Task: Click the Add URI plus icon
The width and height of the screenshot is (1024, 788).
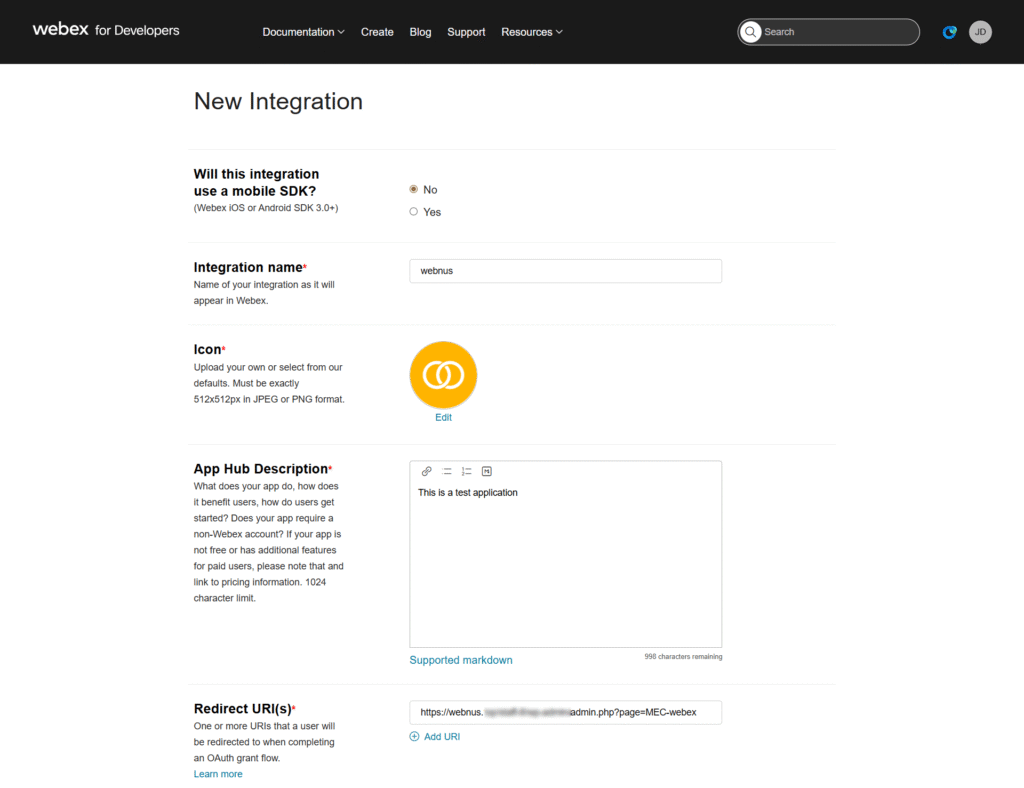Action: [414, 736]
